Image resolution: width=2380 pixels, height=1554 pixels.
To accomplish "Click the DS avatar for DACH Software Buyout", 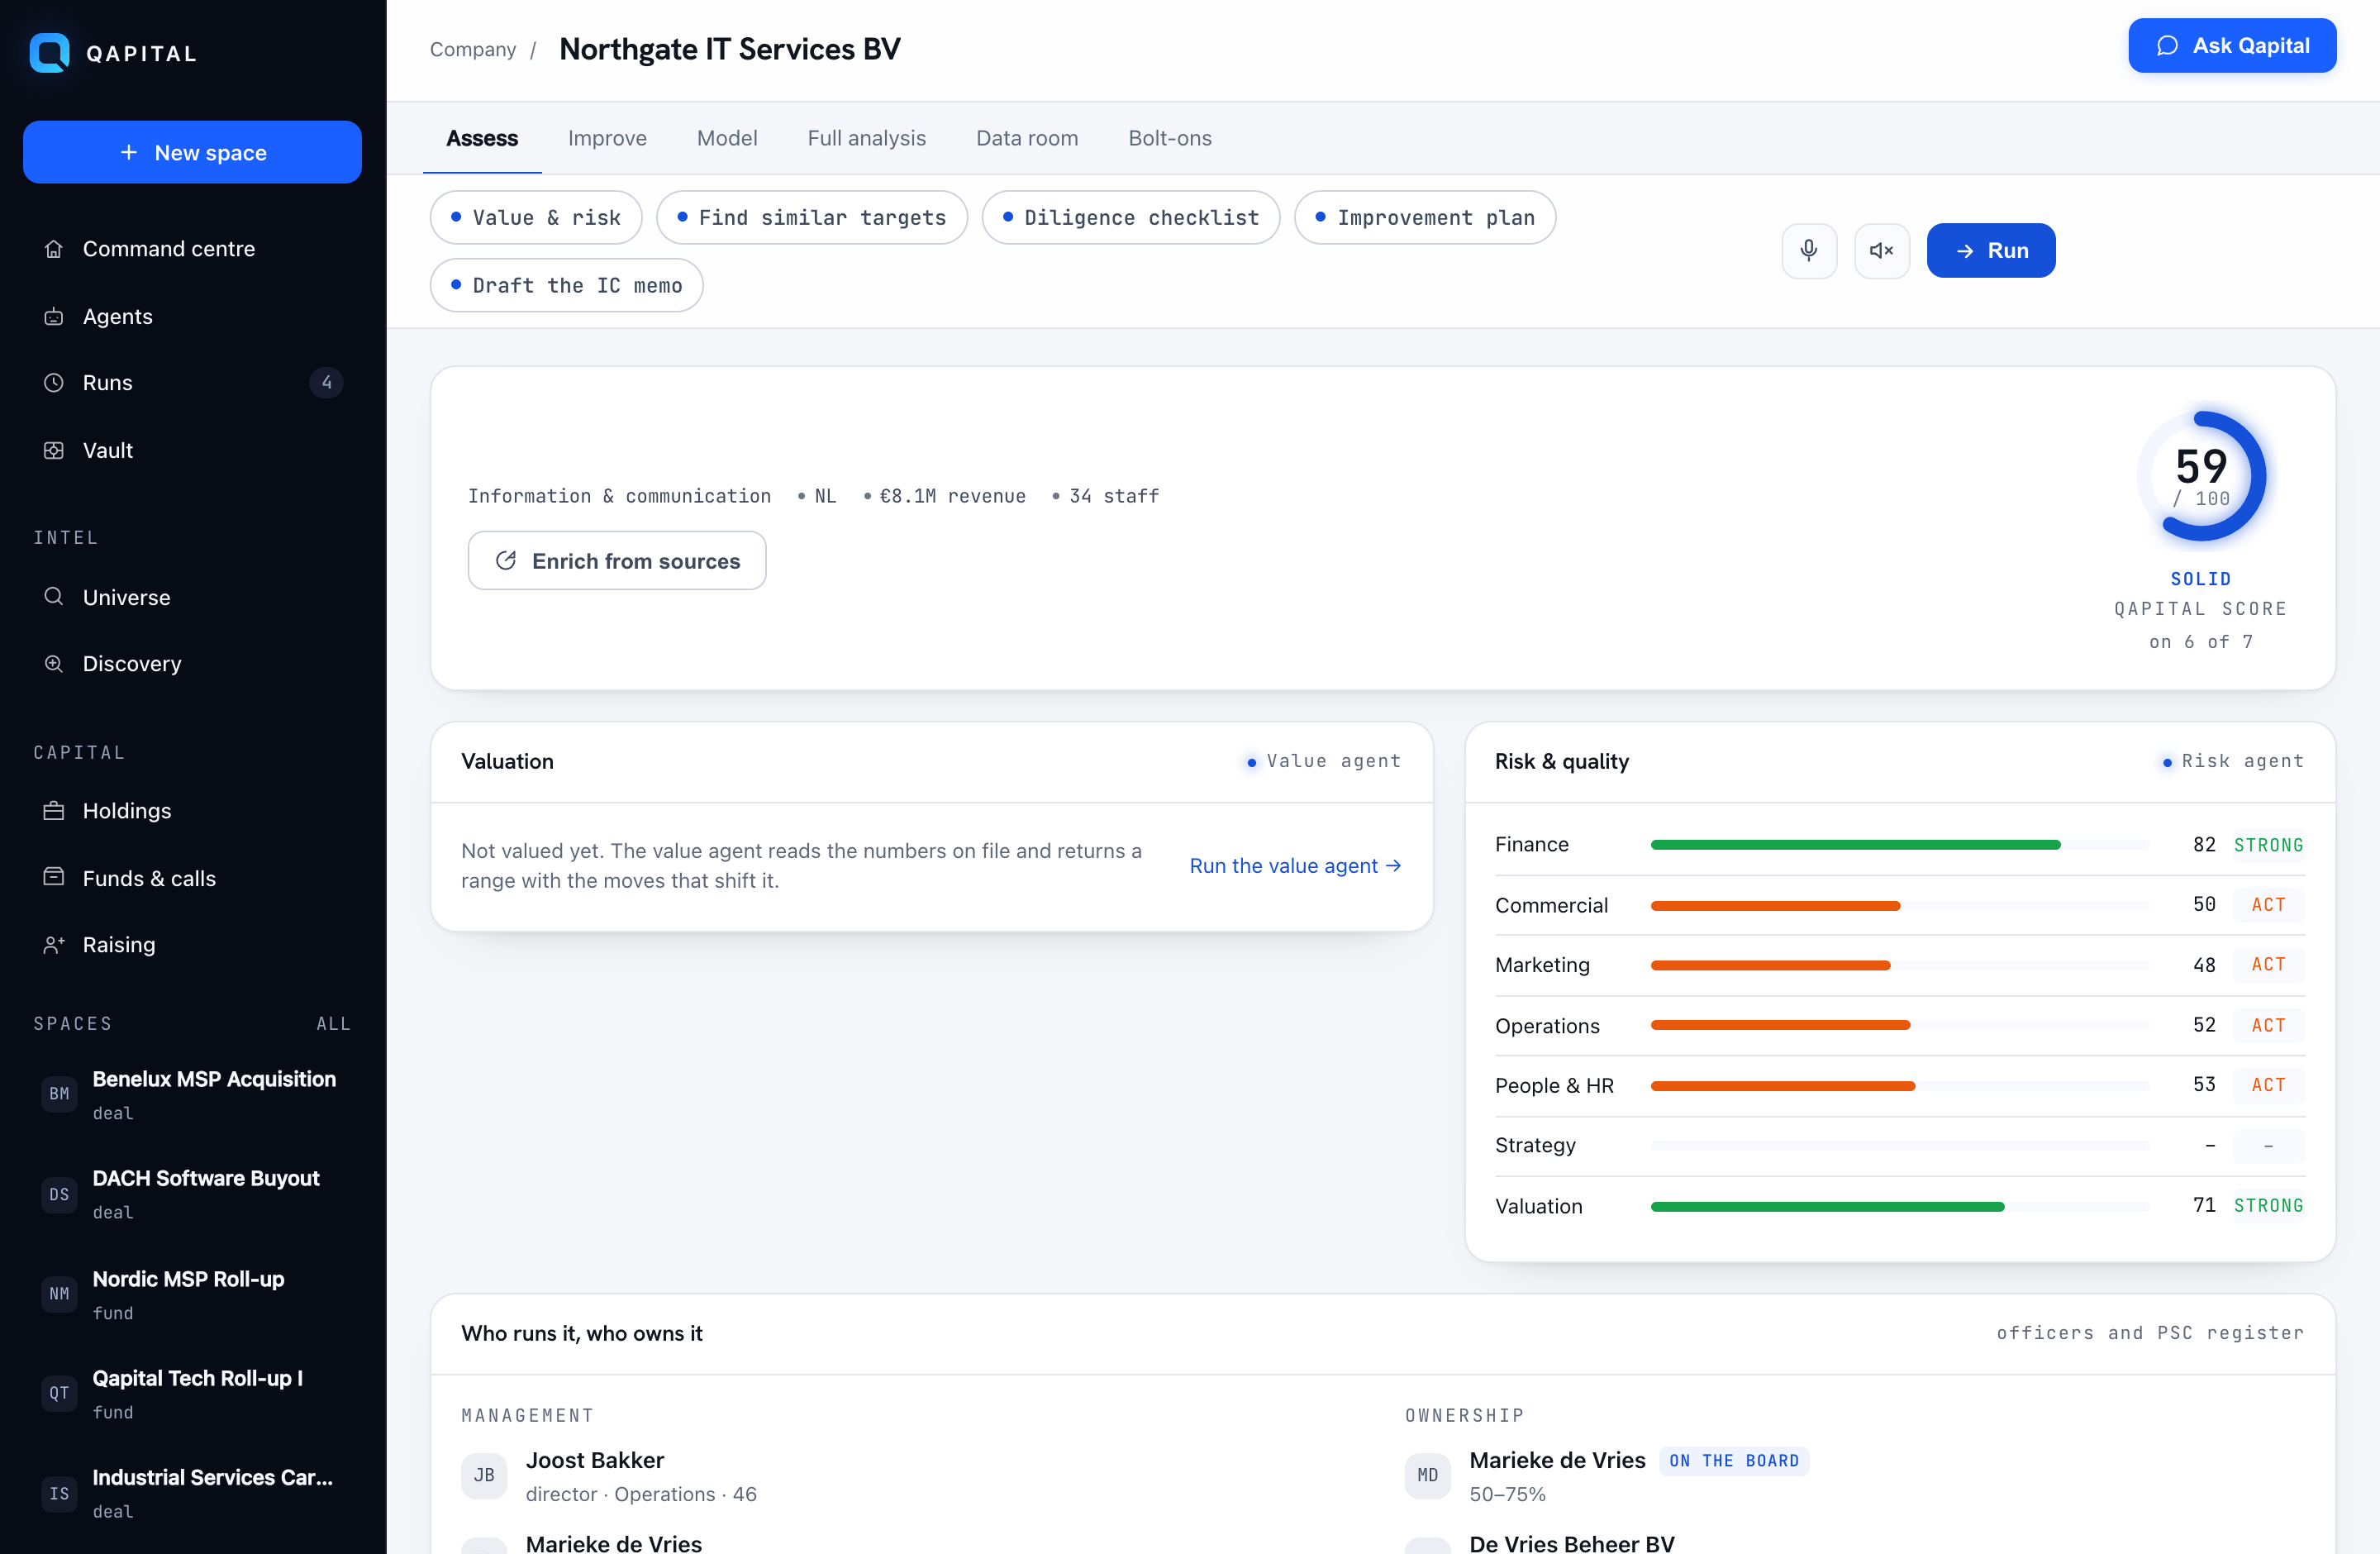I will pos(59,1194).
